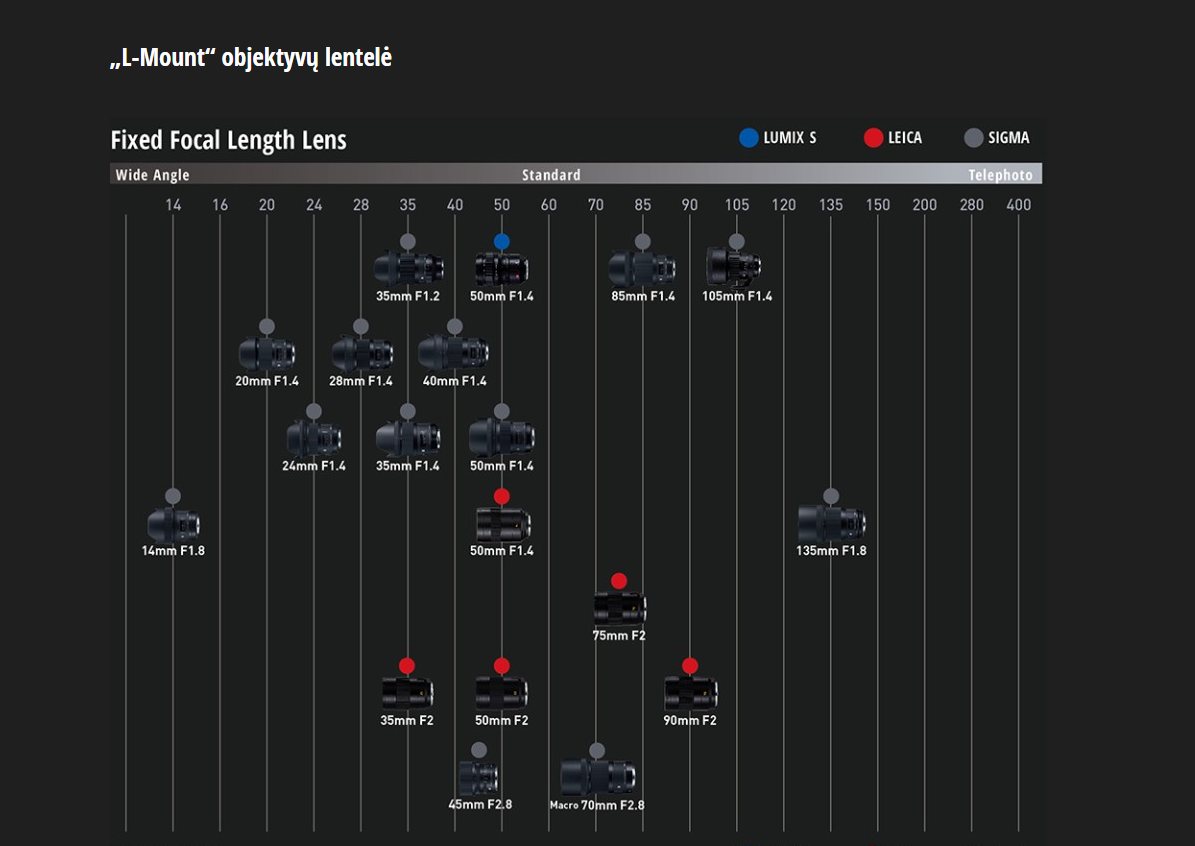Screen dimensions: 1195x846
Task: Click the blue LUMIX S legend dot
Action: [749, 137]
